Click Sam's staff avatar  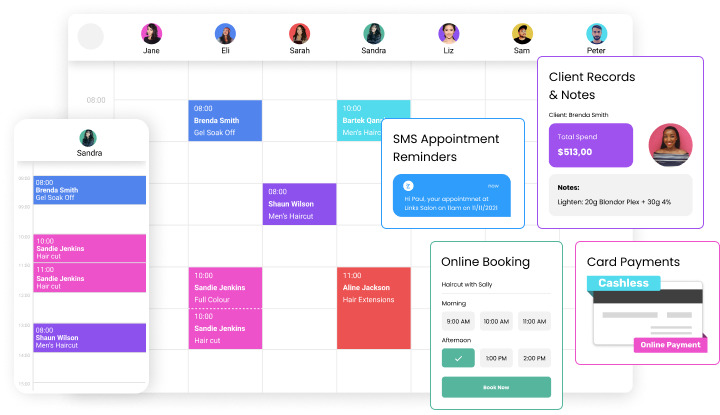point(522,33)
